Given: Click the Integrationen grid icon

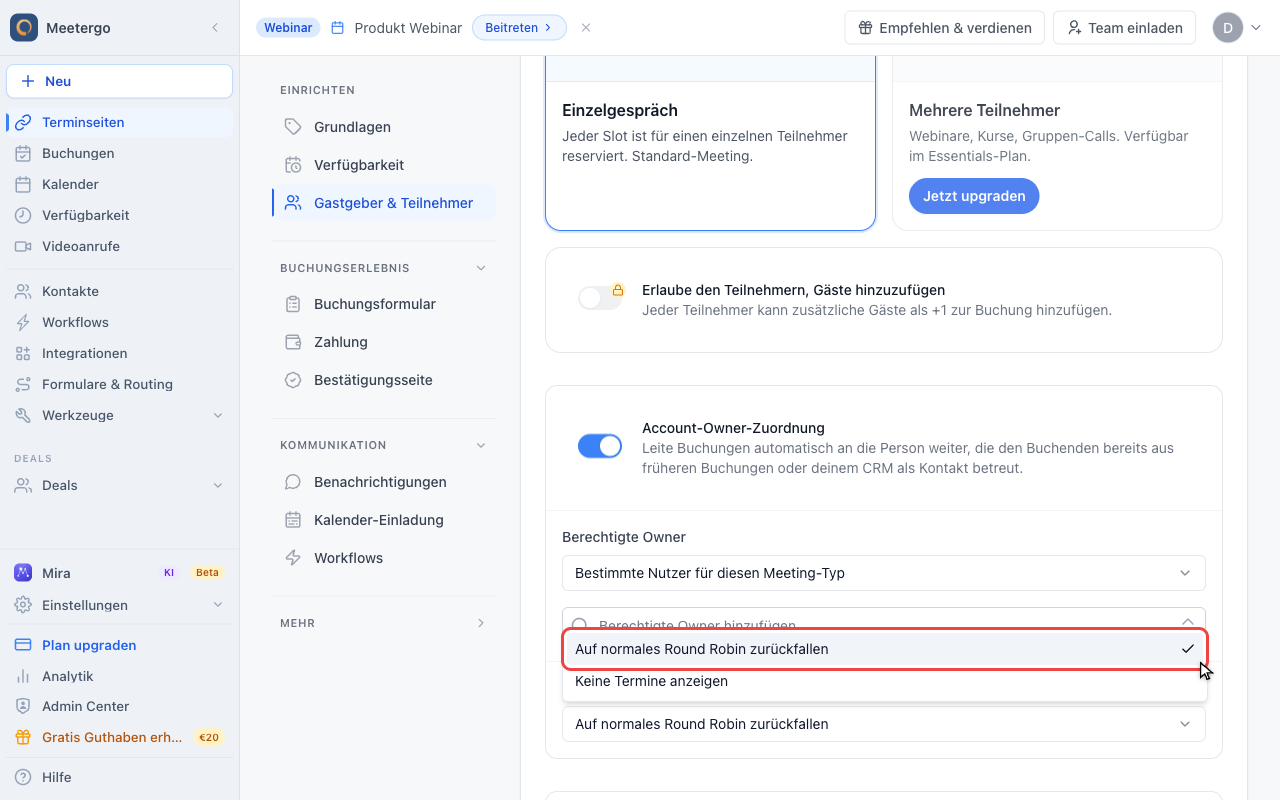Looking at the screenshot, I should [23, 353].
